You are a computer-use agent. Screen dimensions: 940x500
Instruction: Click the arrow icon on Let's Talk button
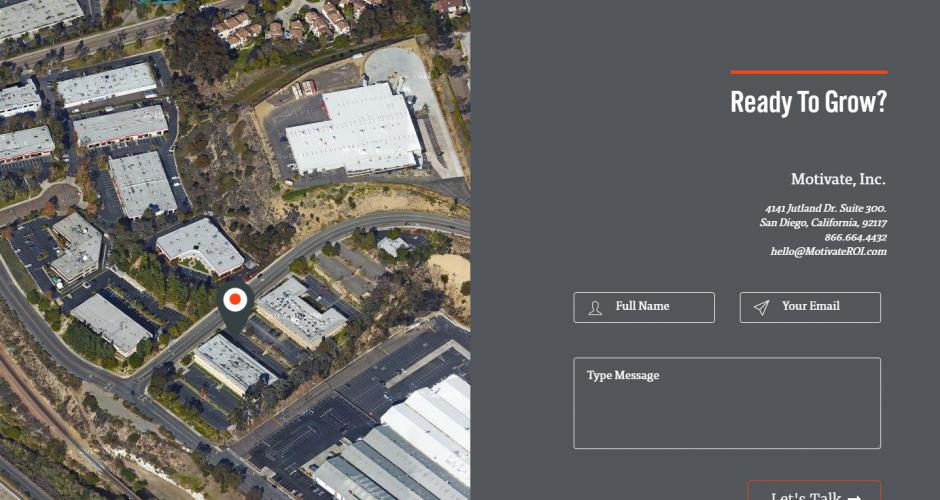click(x=854, y=497)
